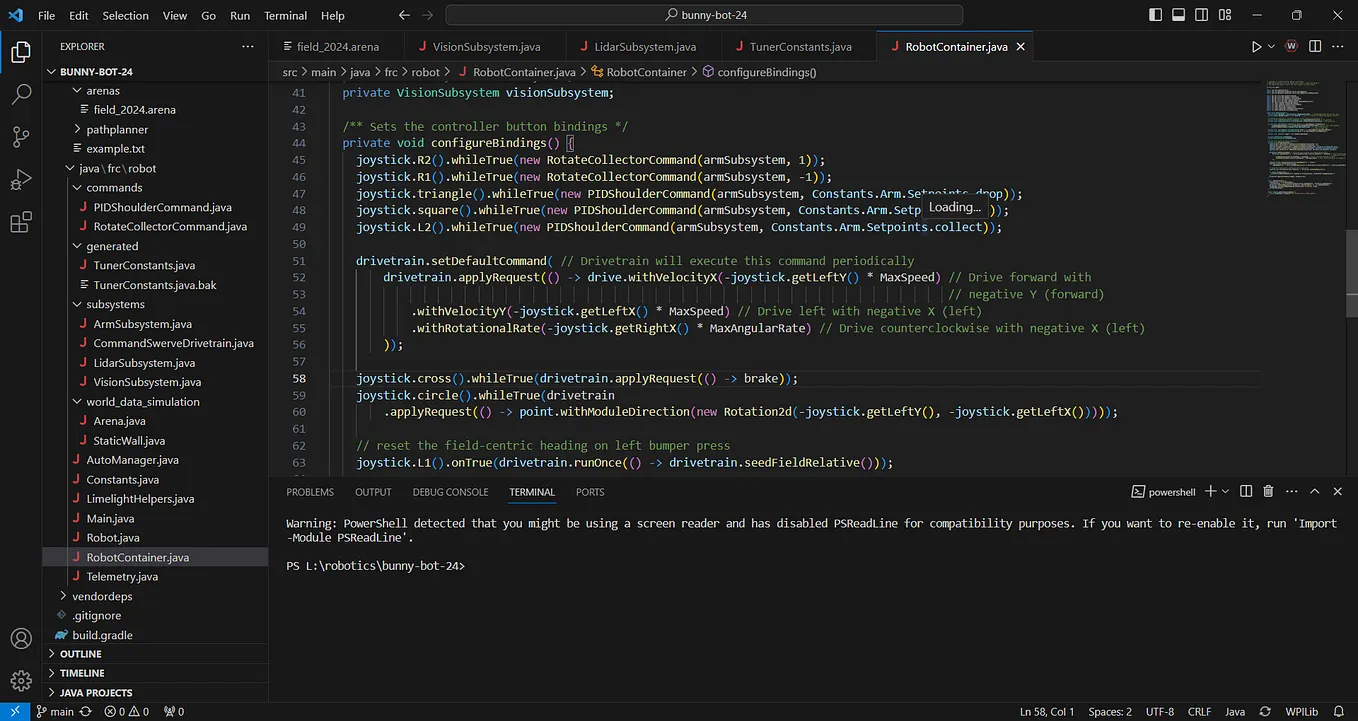Click the CRLF line ending indicator
The height and width of the screenshot is (721, 1358).
click(x=1199, y=712)
